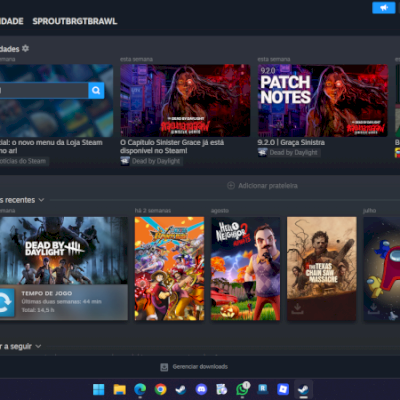
Task: Click the Steam news source label
Action: (23, 161)
